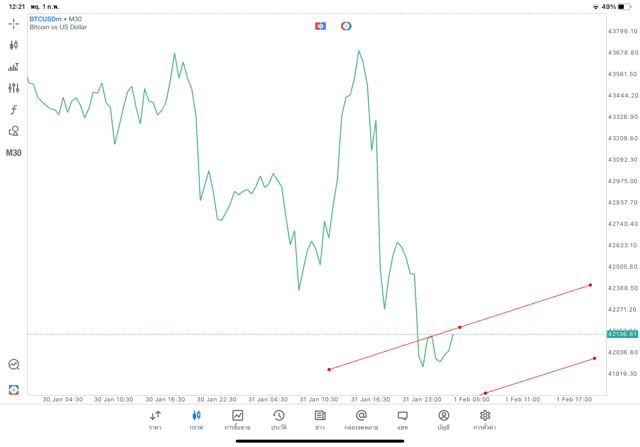The image size is (640, 447).
Task: Tap the circular red-blue icon at top
Action: (x=346, y=26)
